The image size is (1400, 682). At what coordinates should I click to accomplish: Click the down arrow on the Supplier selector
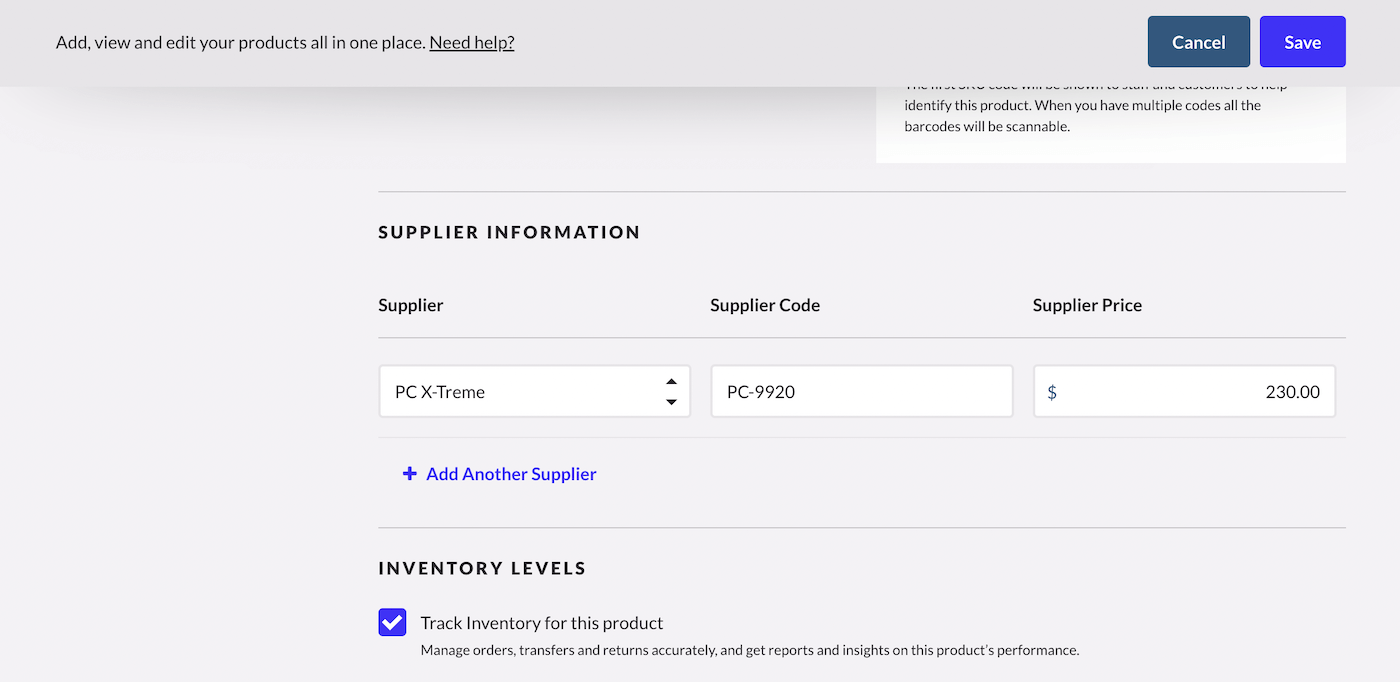[671, 402]
